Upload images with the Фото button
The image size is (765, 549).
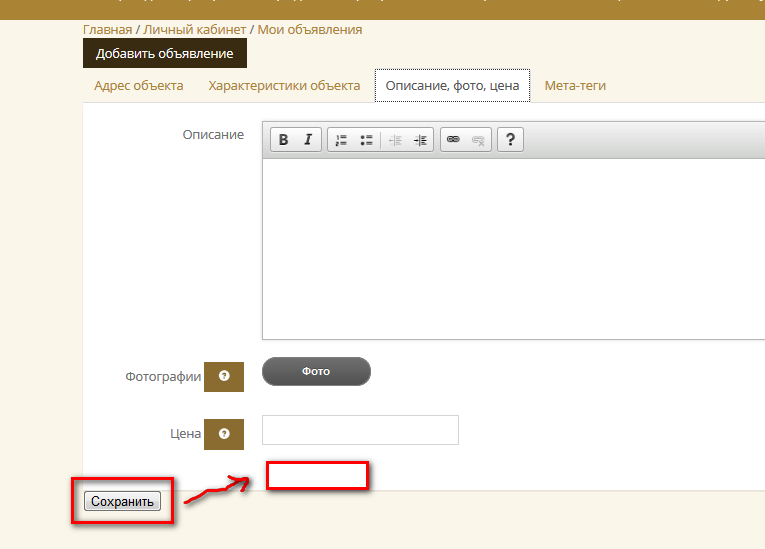tap(316, 371)
